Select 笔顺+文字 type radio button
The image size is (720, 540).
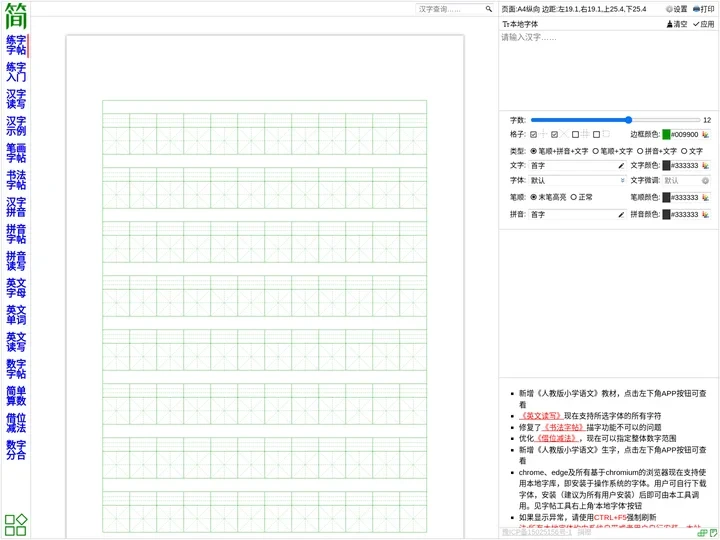tap(596, 150)
